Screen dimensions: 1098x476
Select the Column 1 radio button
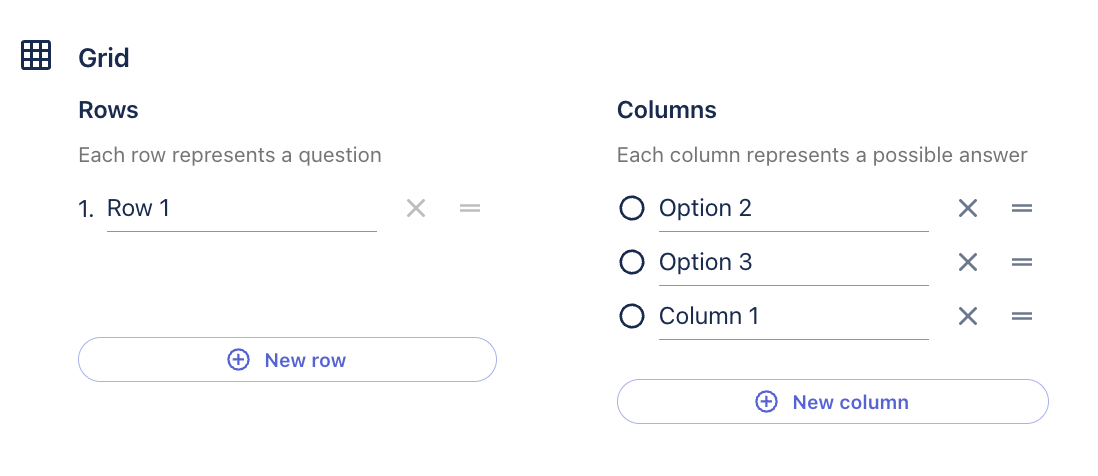[x=631, y=316]
